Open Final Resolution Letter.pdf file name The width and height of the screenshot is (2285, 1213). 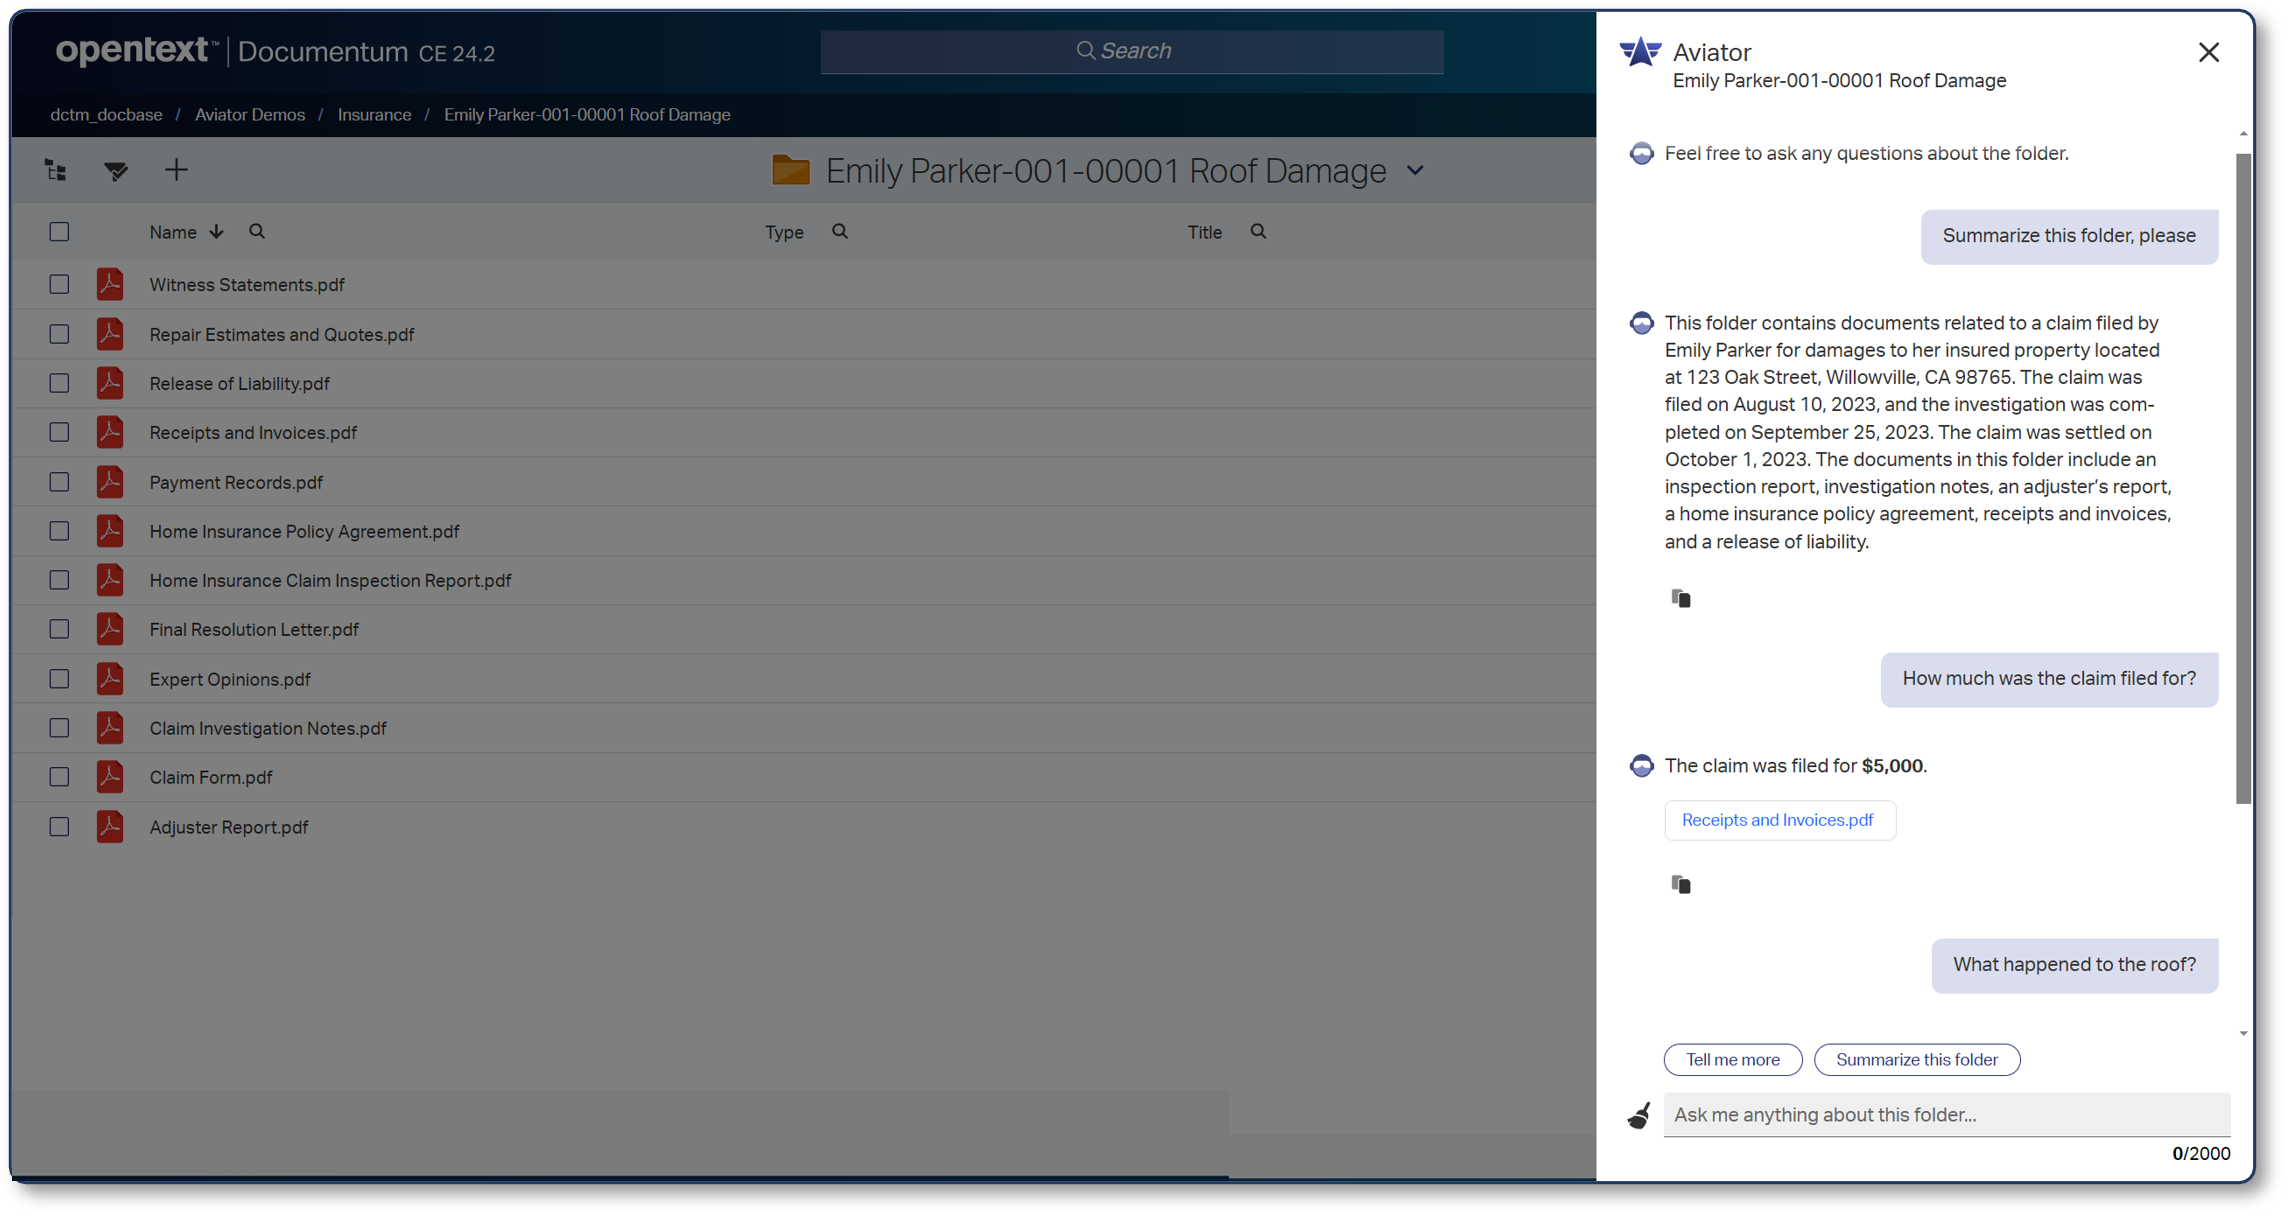coord(254,630)
